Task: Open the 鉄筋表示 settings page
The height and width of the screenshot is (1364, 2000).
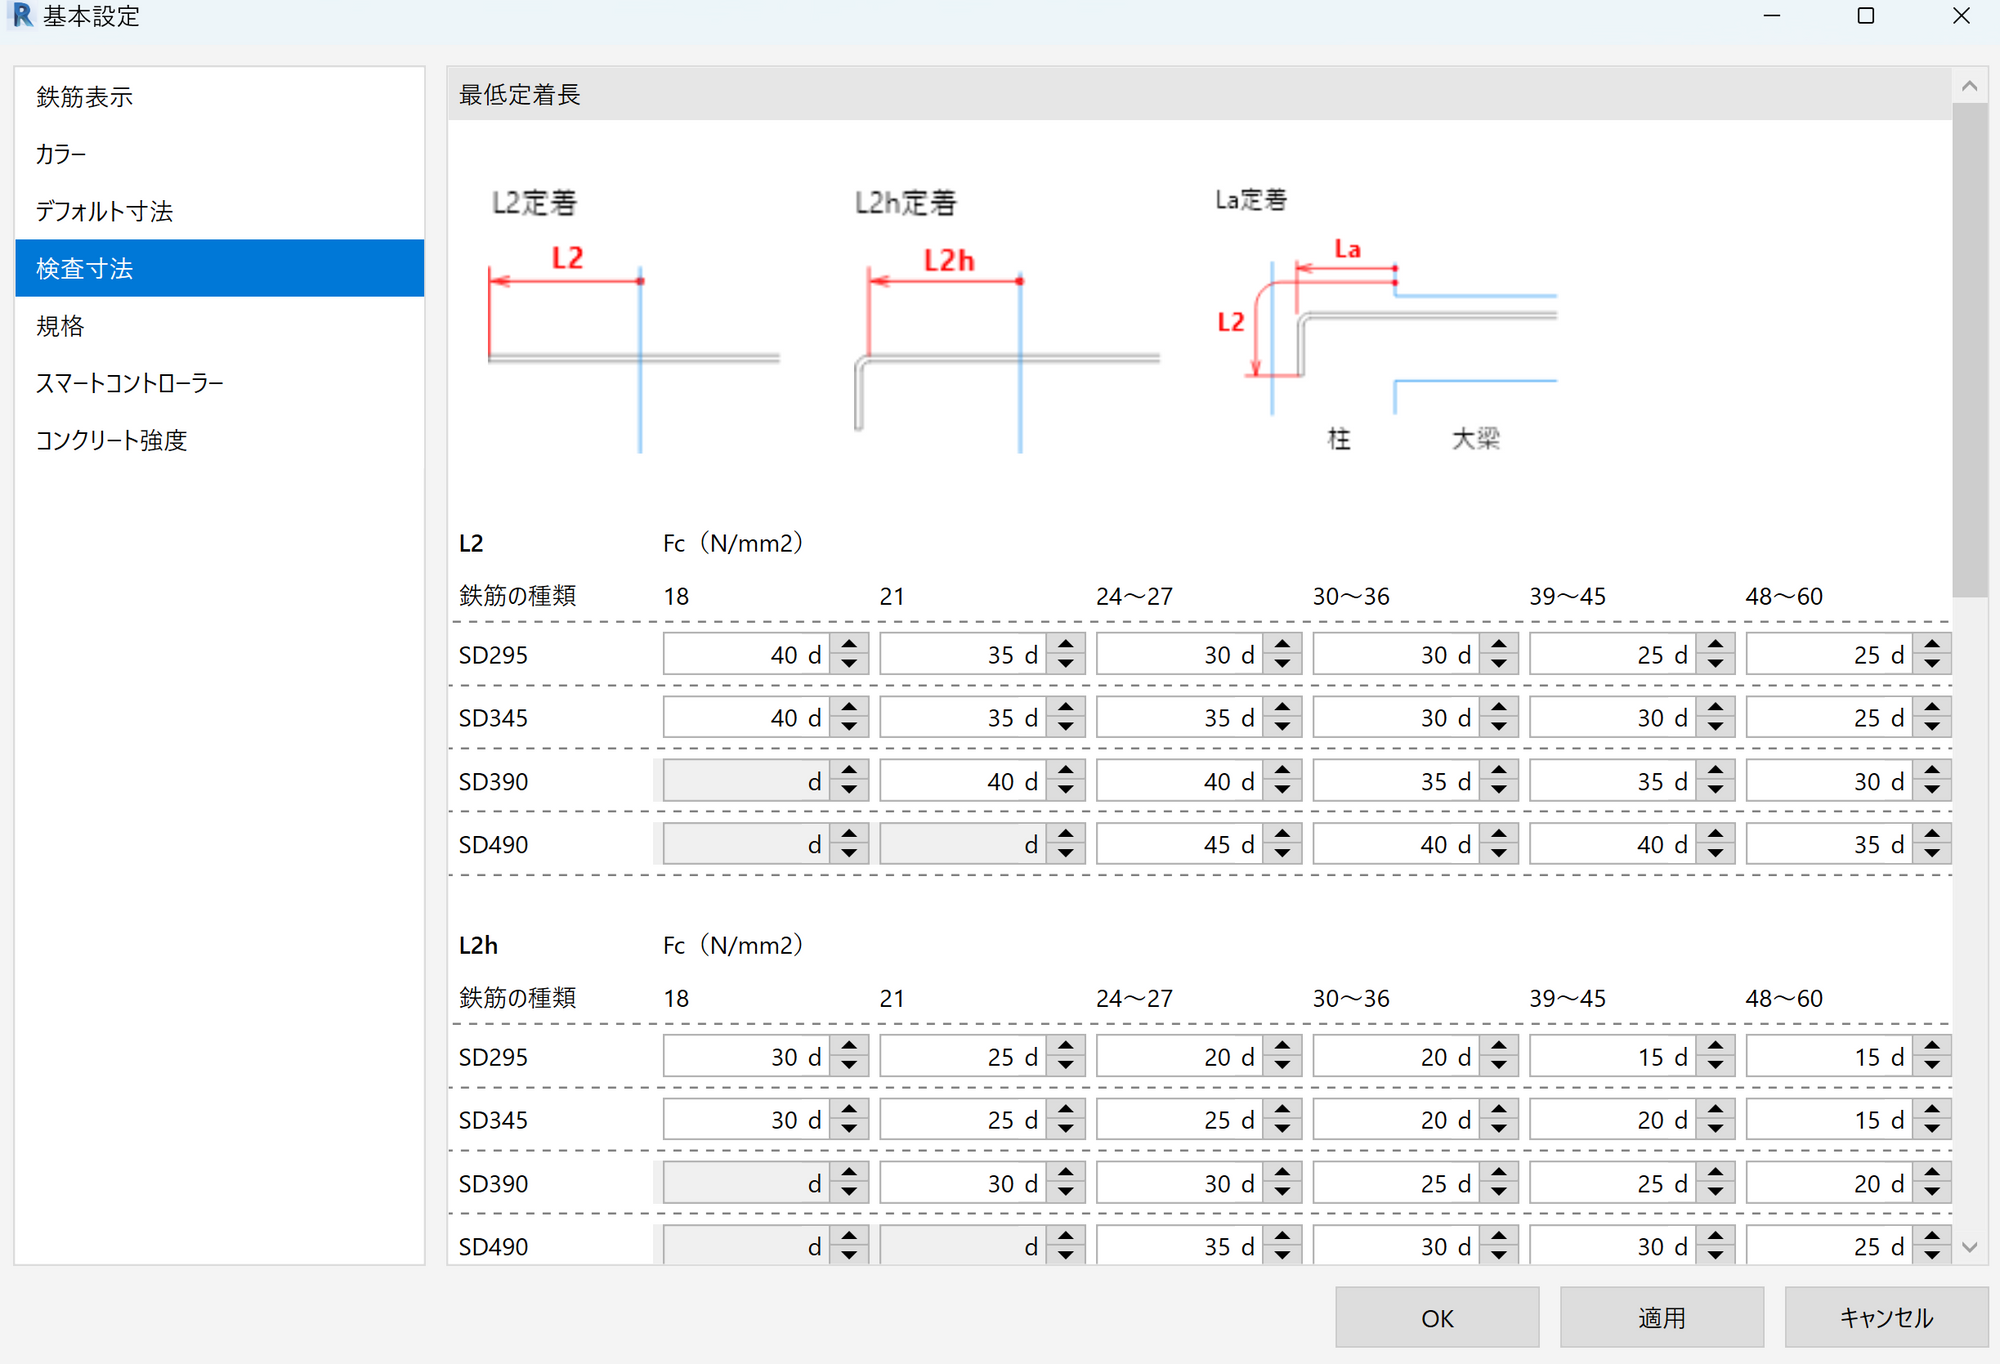Action: (85, 97)
